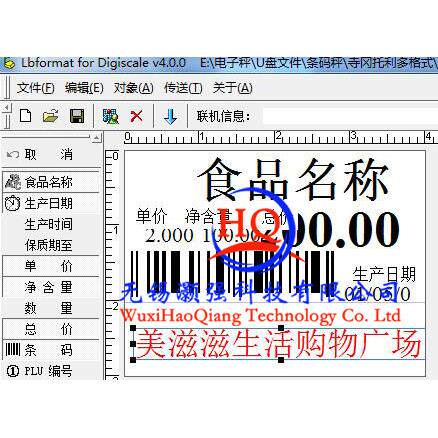This screenshot has height=438, width=438.
Task: Select the 食品名称 title on label
Action: [294, 179]
